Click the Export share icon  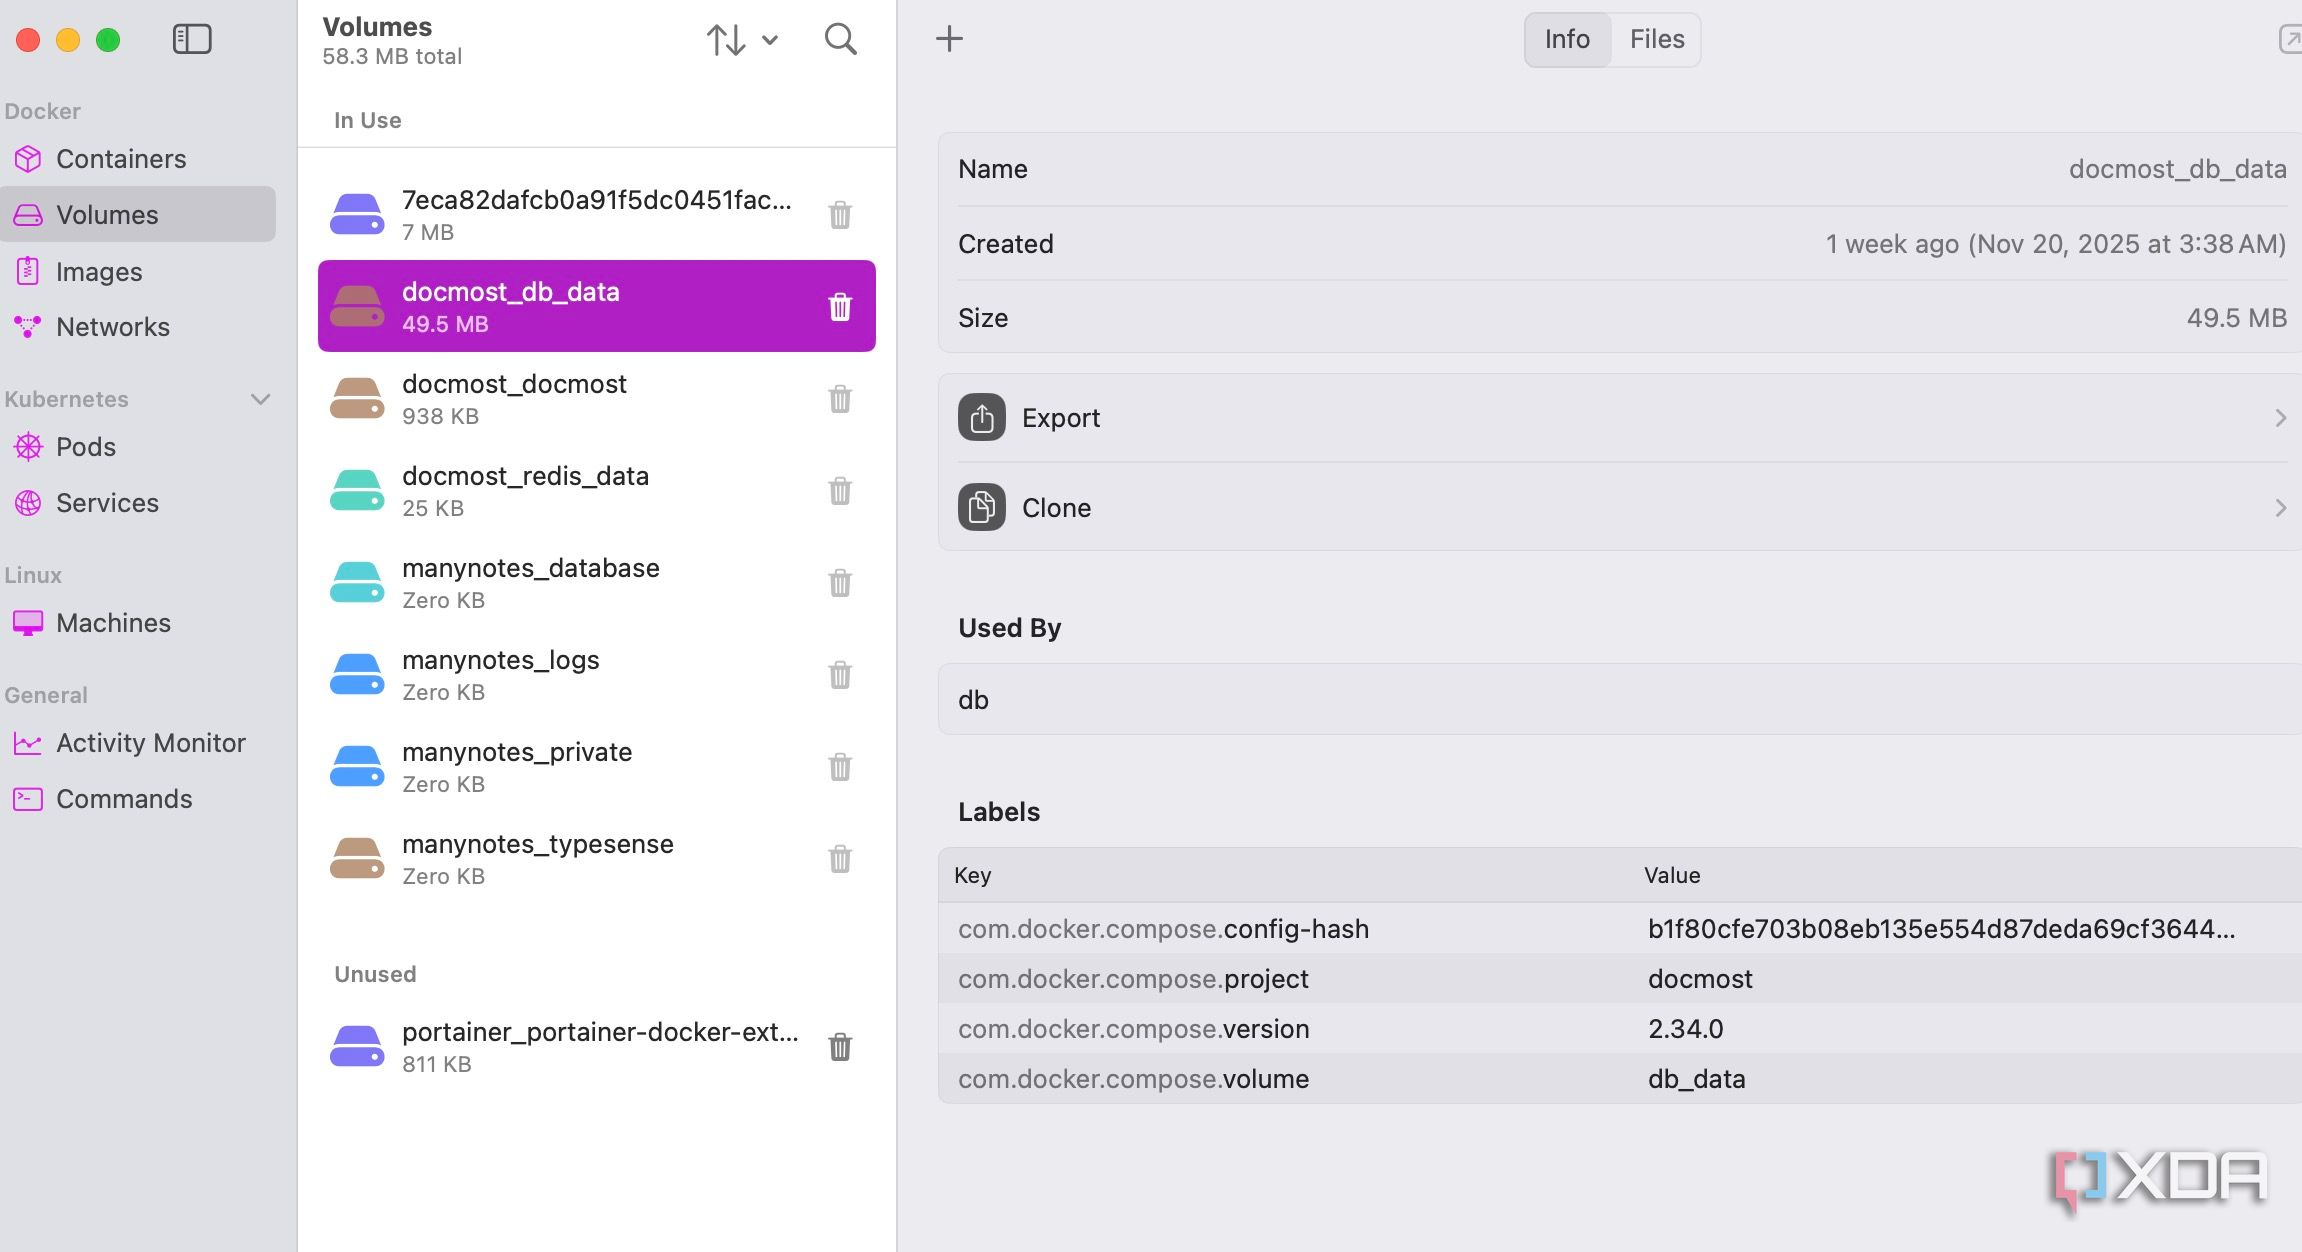[x=982, y=417]
